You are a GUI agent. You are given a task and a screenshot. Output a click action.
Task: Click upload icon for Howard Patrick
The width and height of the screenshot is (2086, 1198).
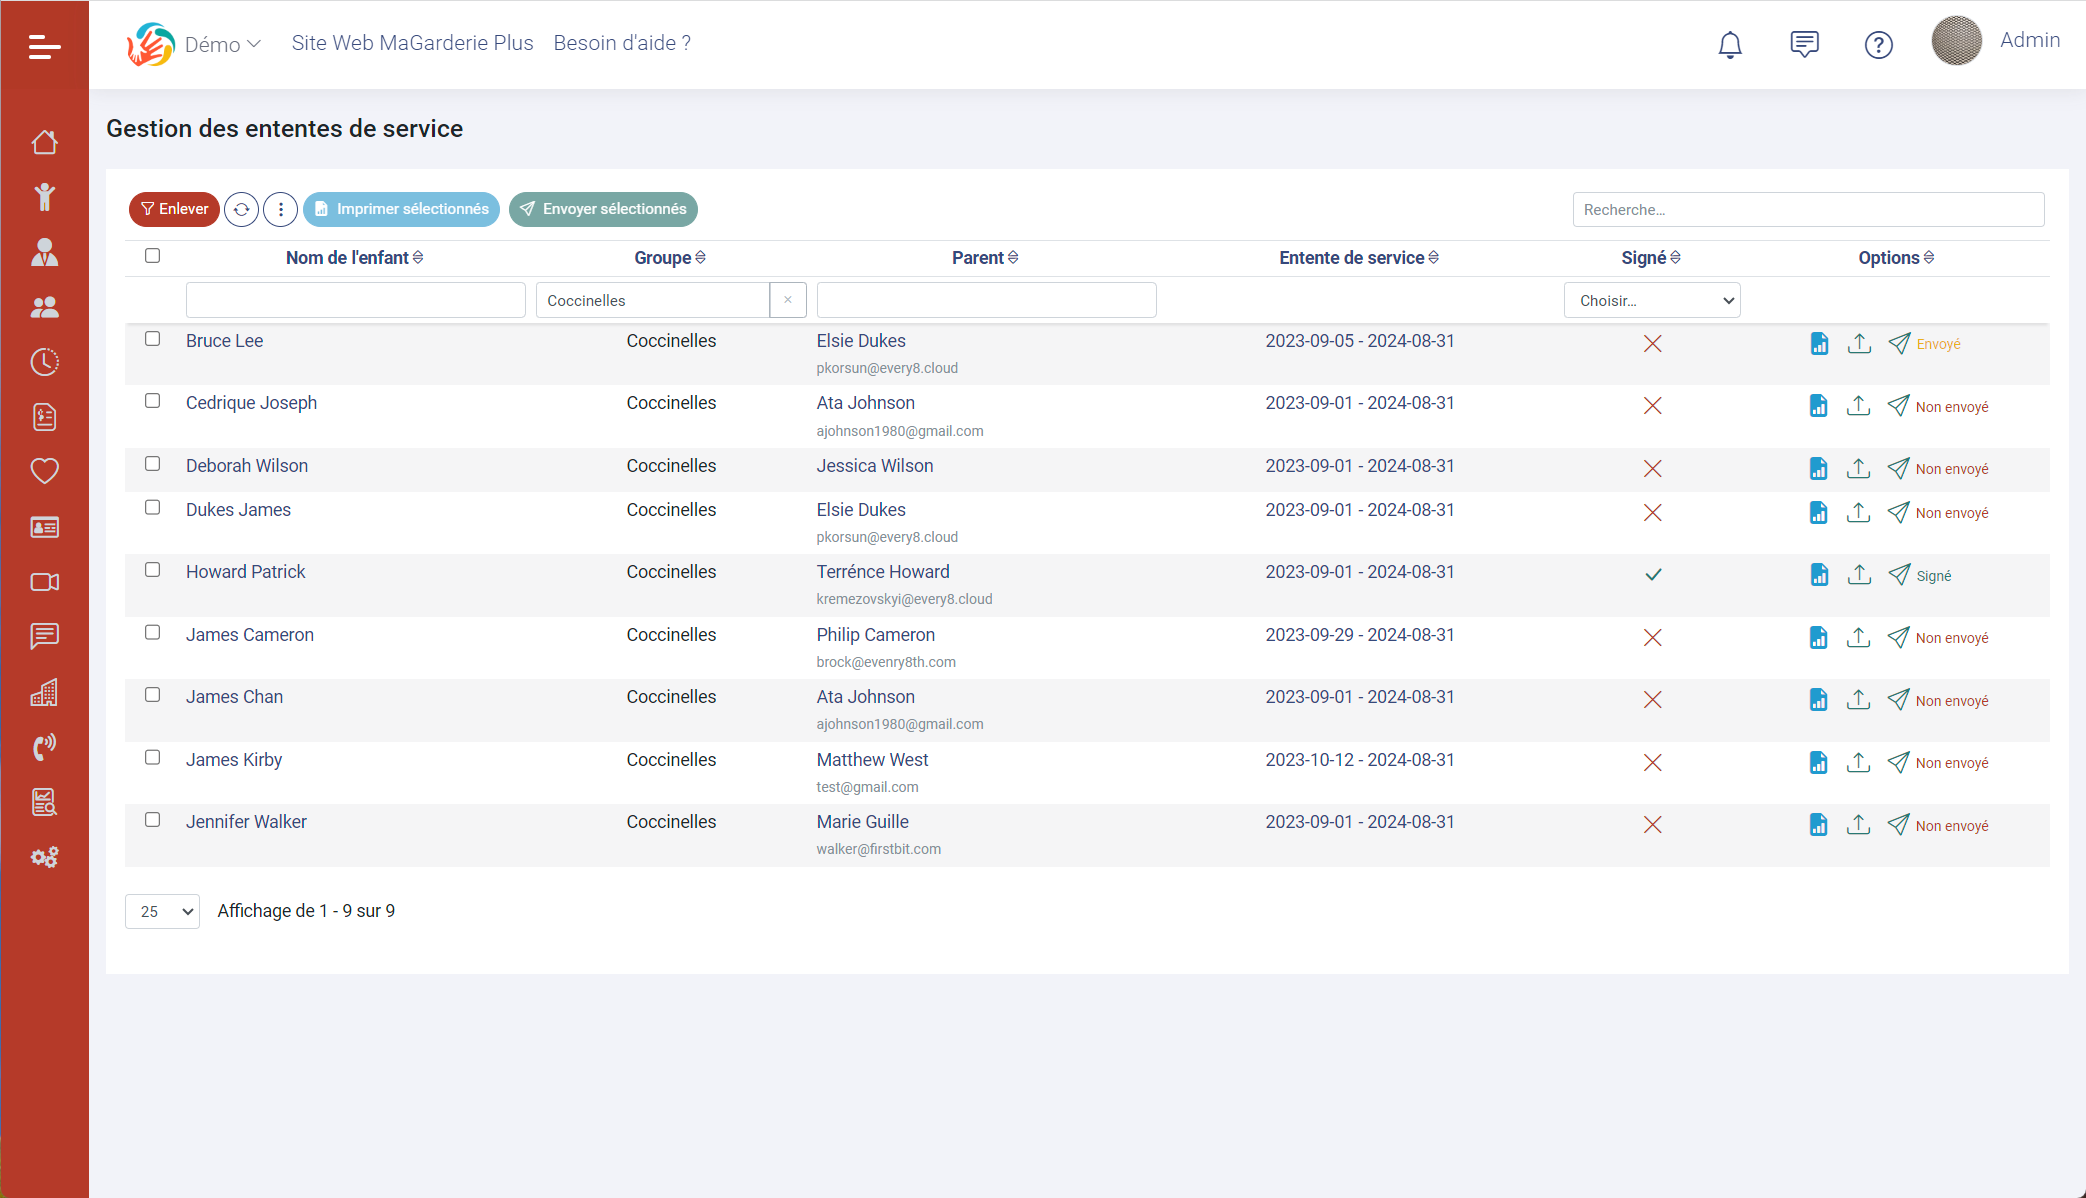1859,575
